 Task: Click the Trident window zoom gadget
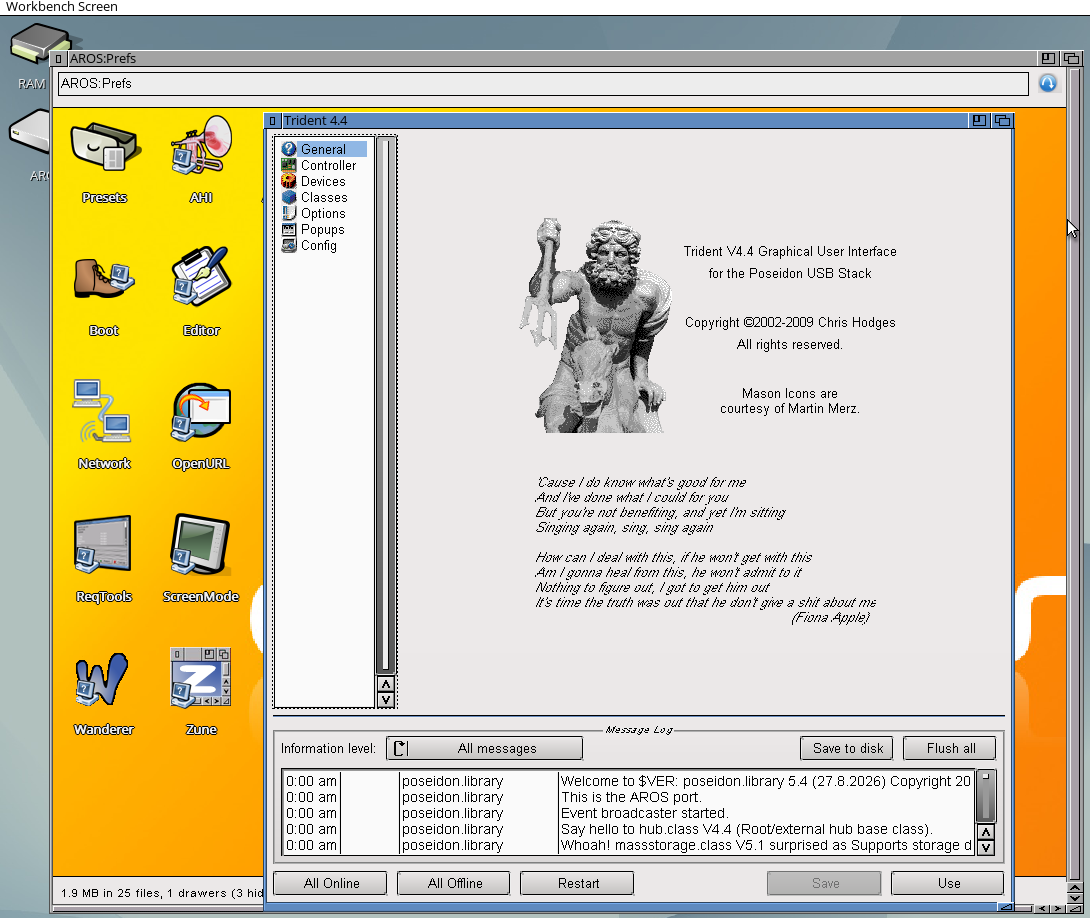979,120
